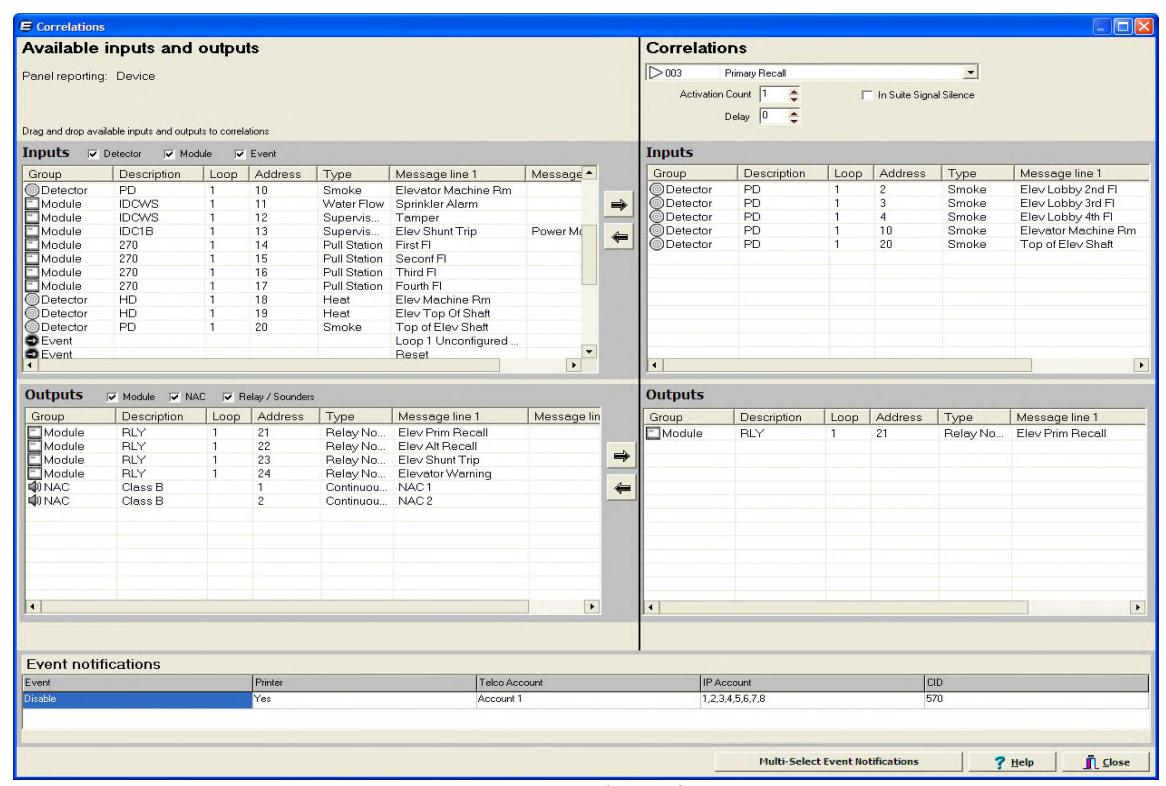
Task: Remove selected input from correlations with left arrow
Action: [619, 238]
